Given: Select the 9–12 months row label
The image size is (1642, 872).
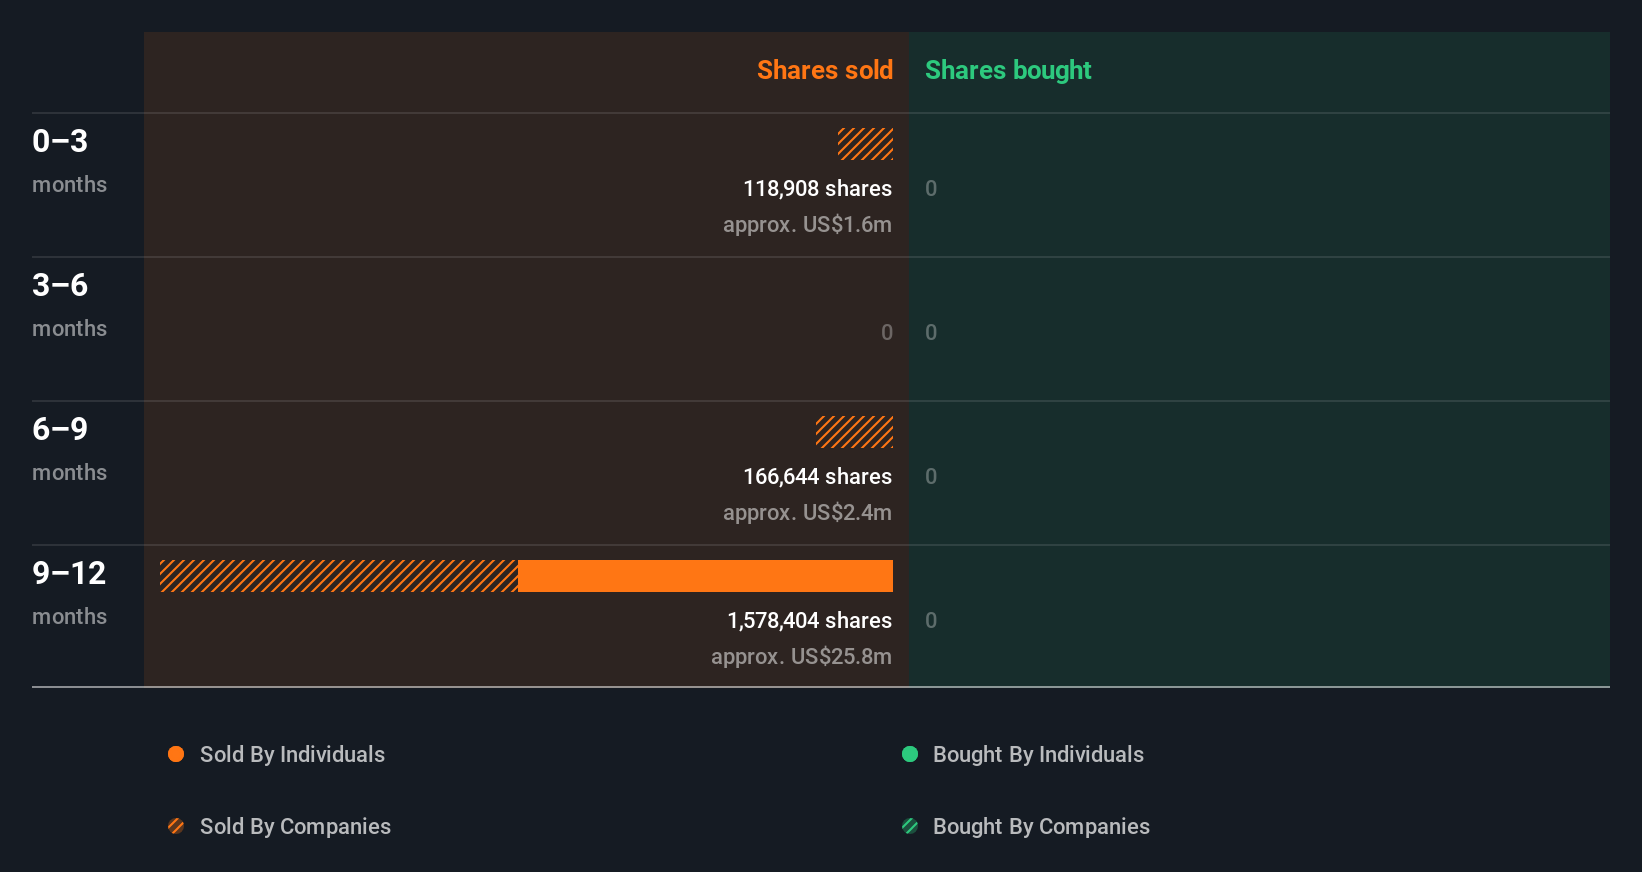Looking at the screenshot, I should [x=69, y=592].
